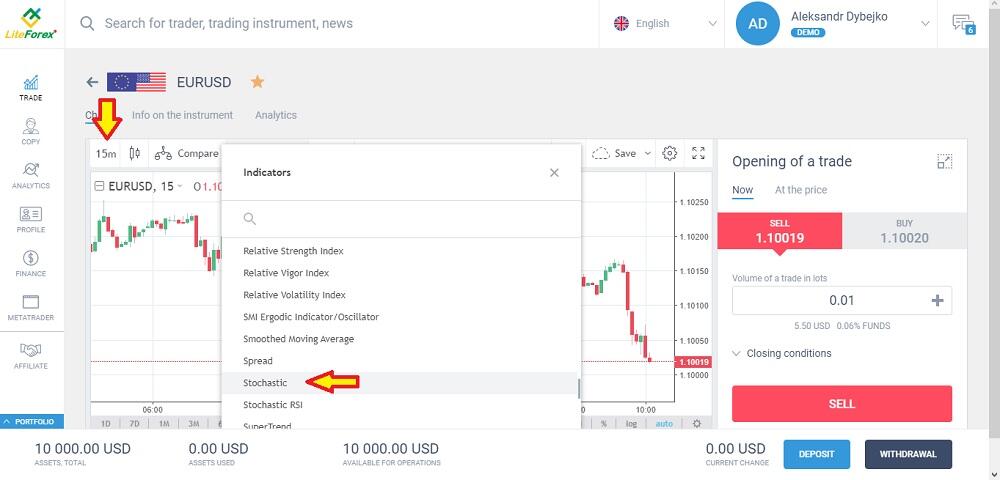This screenshot has height=480, width=1000.
Task: Set chart range to 1D
Action: [106, 424]
